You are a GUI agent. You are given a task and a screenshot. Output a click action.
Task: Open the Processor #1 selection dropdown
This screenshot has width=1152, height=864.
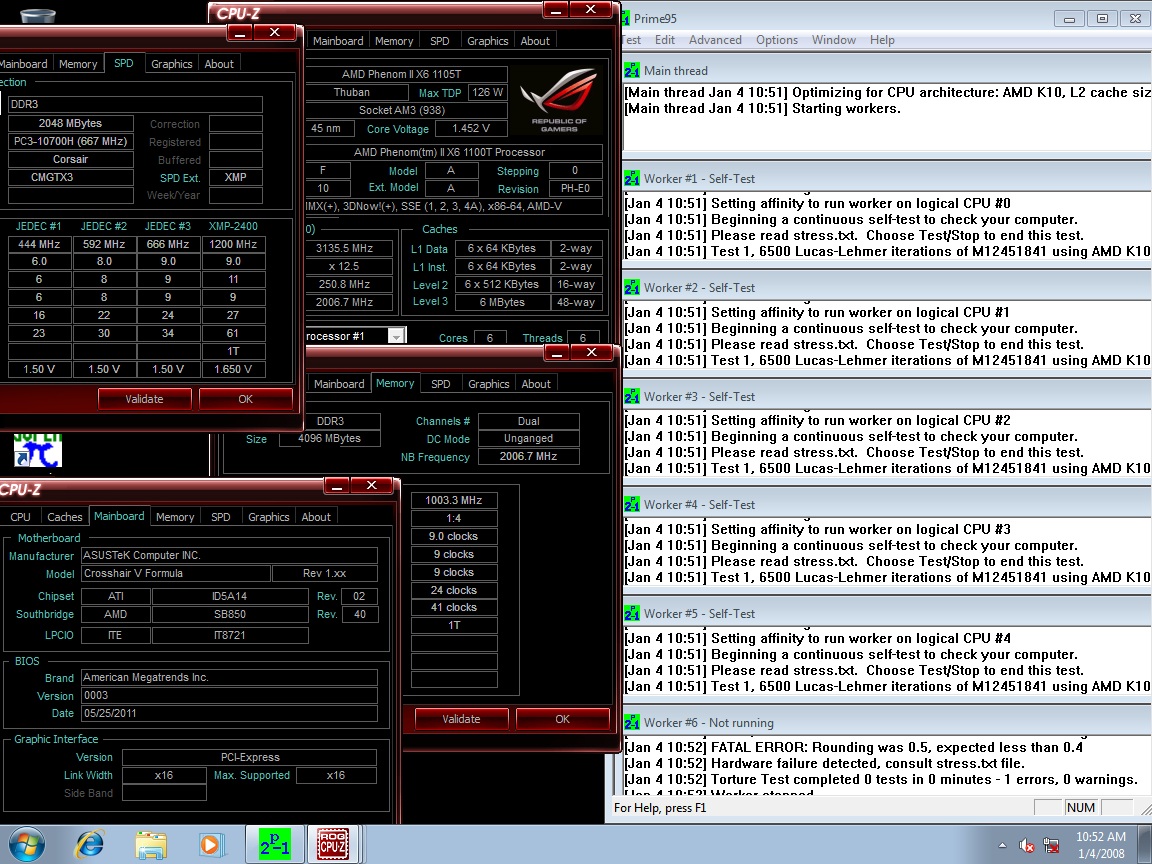396,336
